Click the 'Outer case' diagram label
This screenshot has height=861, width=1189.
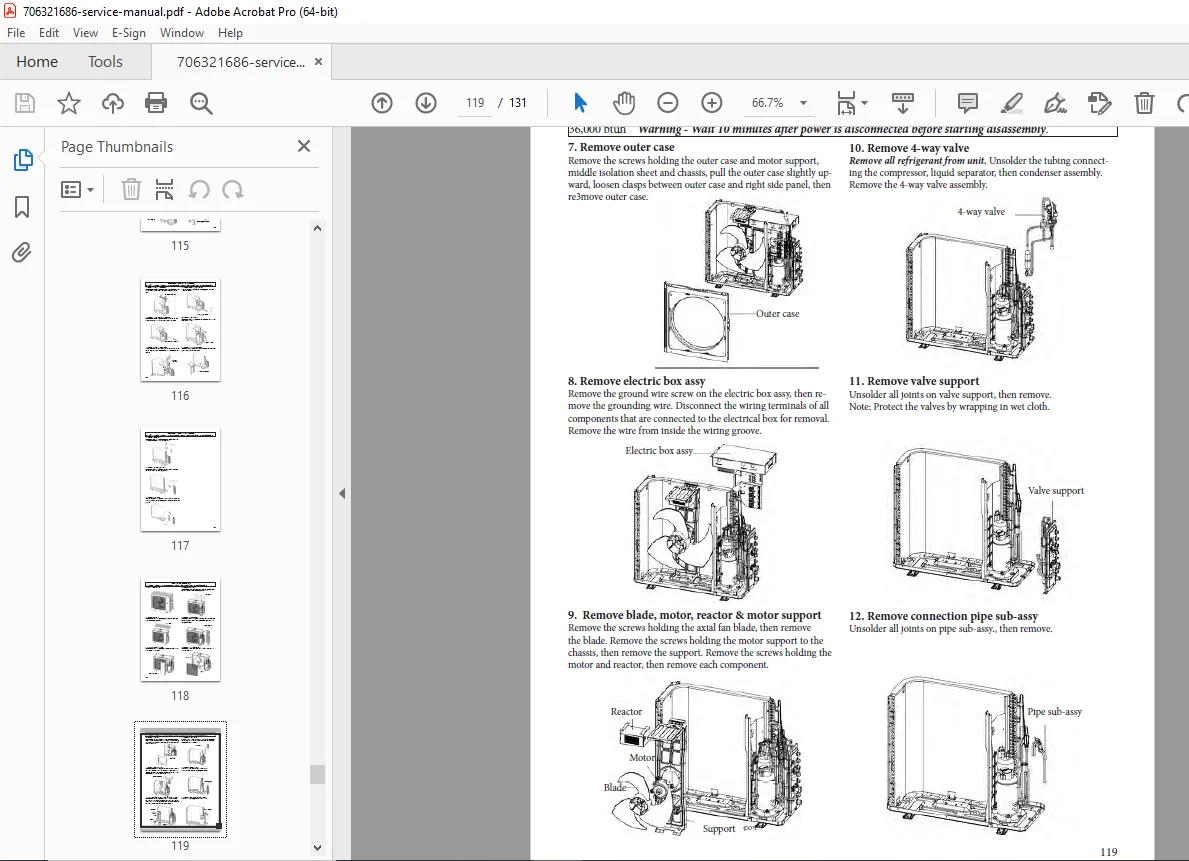pos(777,313)
